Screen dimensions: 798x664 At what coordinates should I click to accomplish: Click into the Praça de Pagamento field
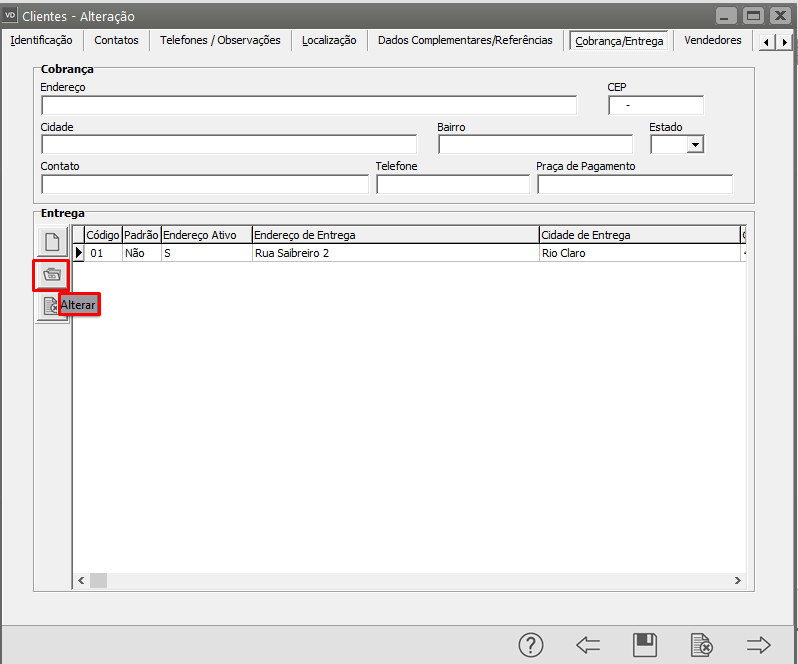pyautogui.click(x=634, y=184)
